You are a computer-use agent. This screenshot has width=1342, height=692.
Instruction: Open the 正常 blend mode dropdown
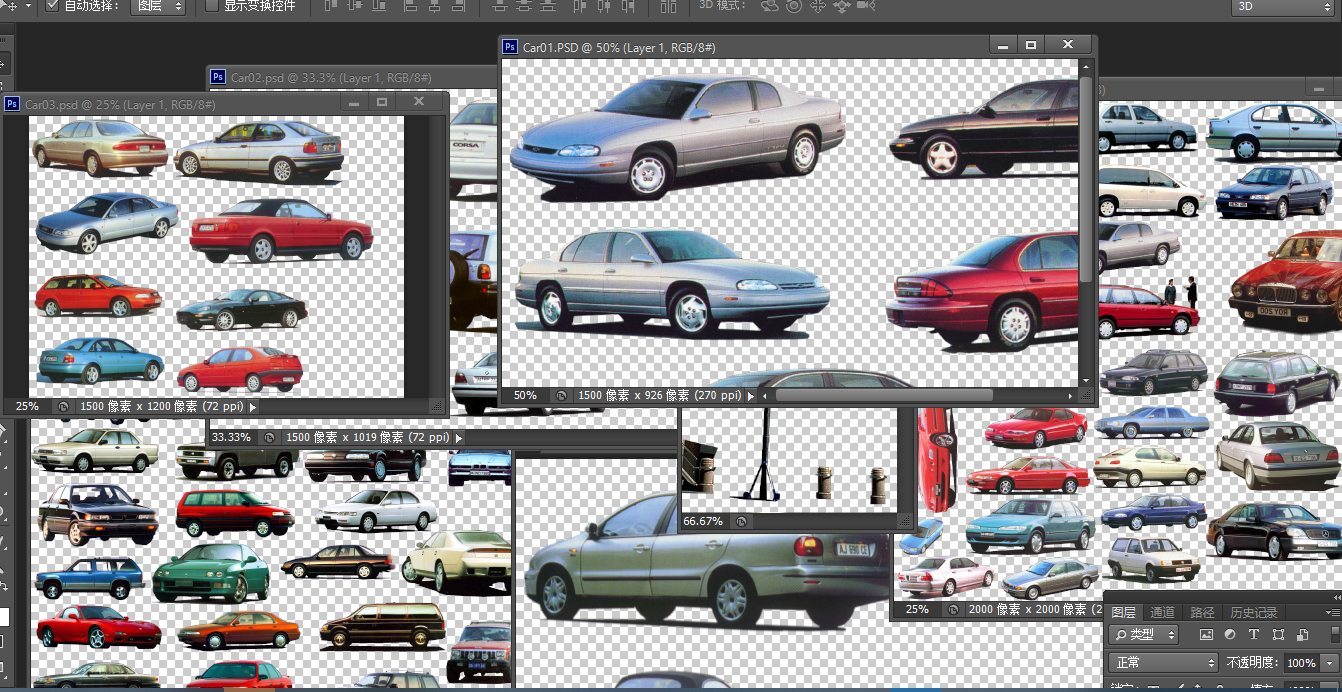[1162, 662]
